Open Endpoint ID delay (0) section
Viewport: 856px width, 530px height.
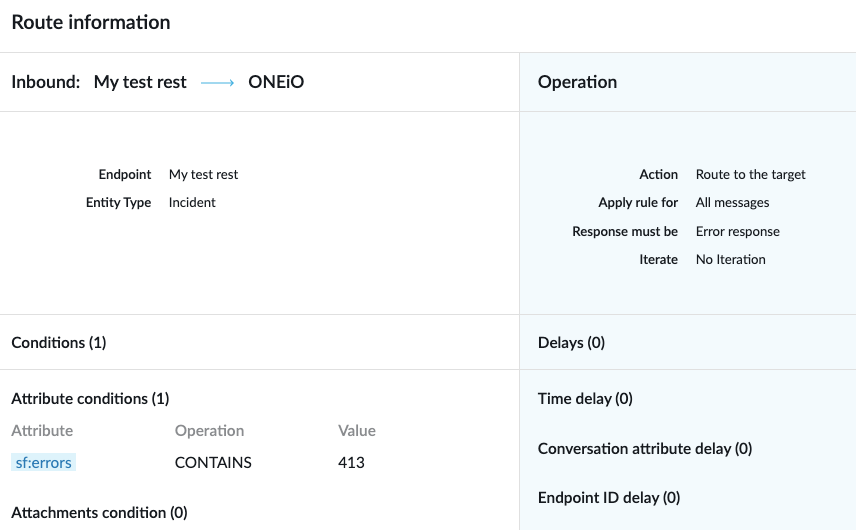pos(609,497)
